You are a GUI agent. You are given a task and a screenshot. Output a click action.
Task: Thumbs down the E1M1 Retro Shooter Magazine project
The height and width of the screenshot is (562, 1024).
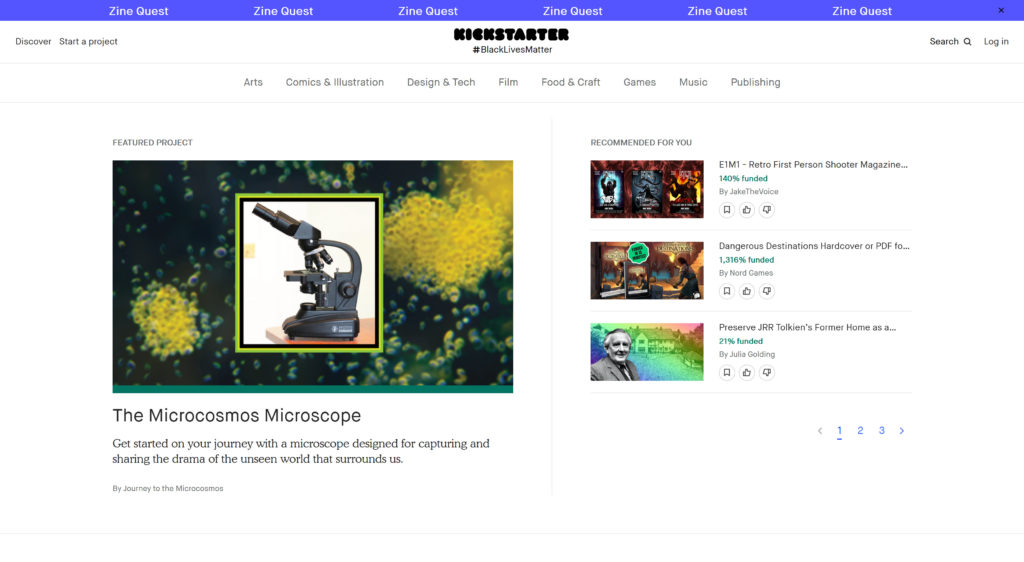pyautogui.click(x=767, y=210)
